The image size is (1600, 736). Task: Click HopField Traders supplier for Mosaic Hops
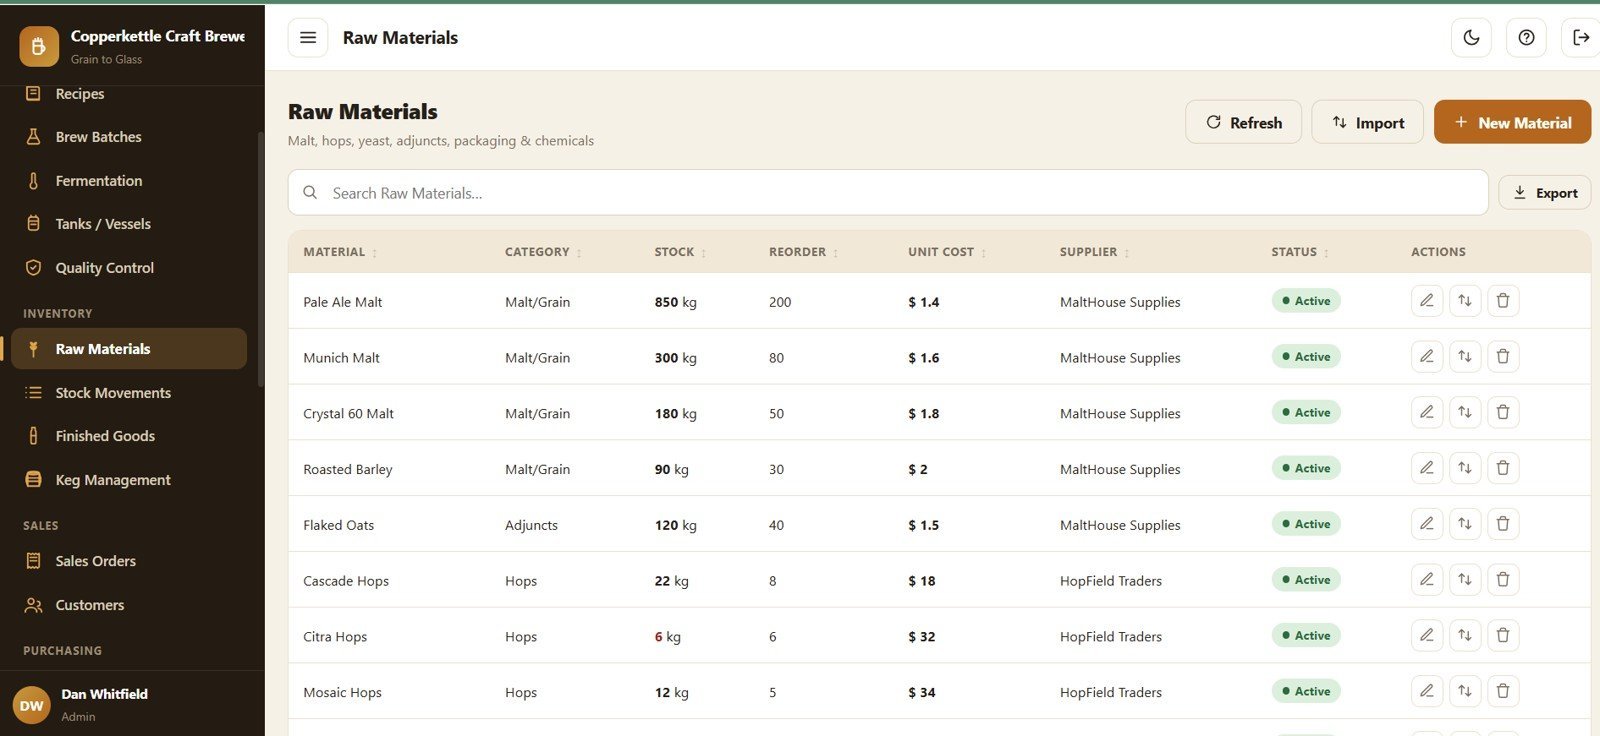tap(1111, 692)
